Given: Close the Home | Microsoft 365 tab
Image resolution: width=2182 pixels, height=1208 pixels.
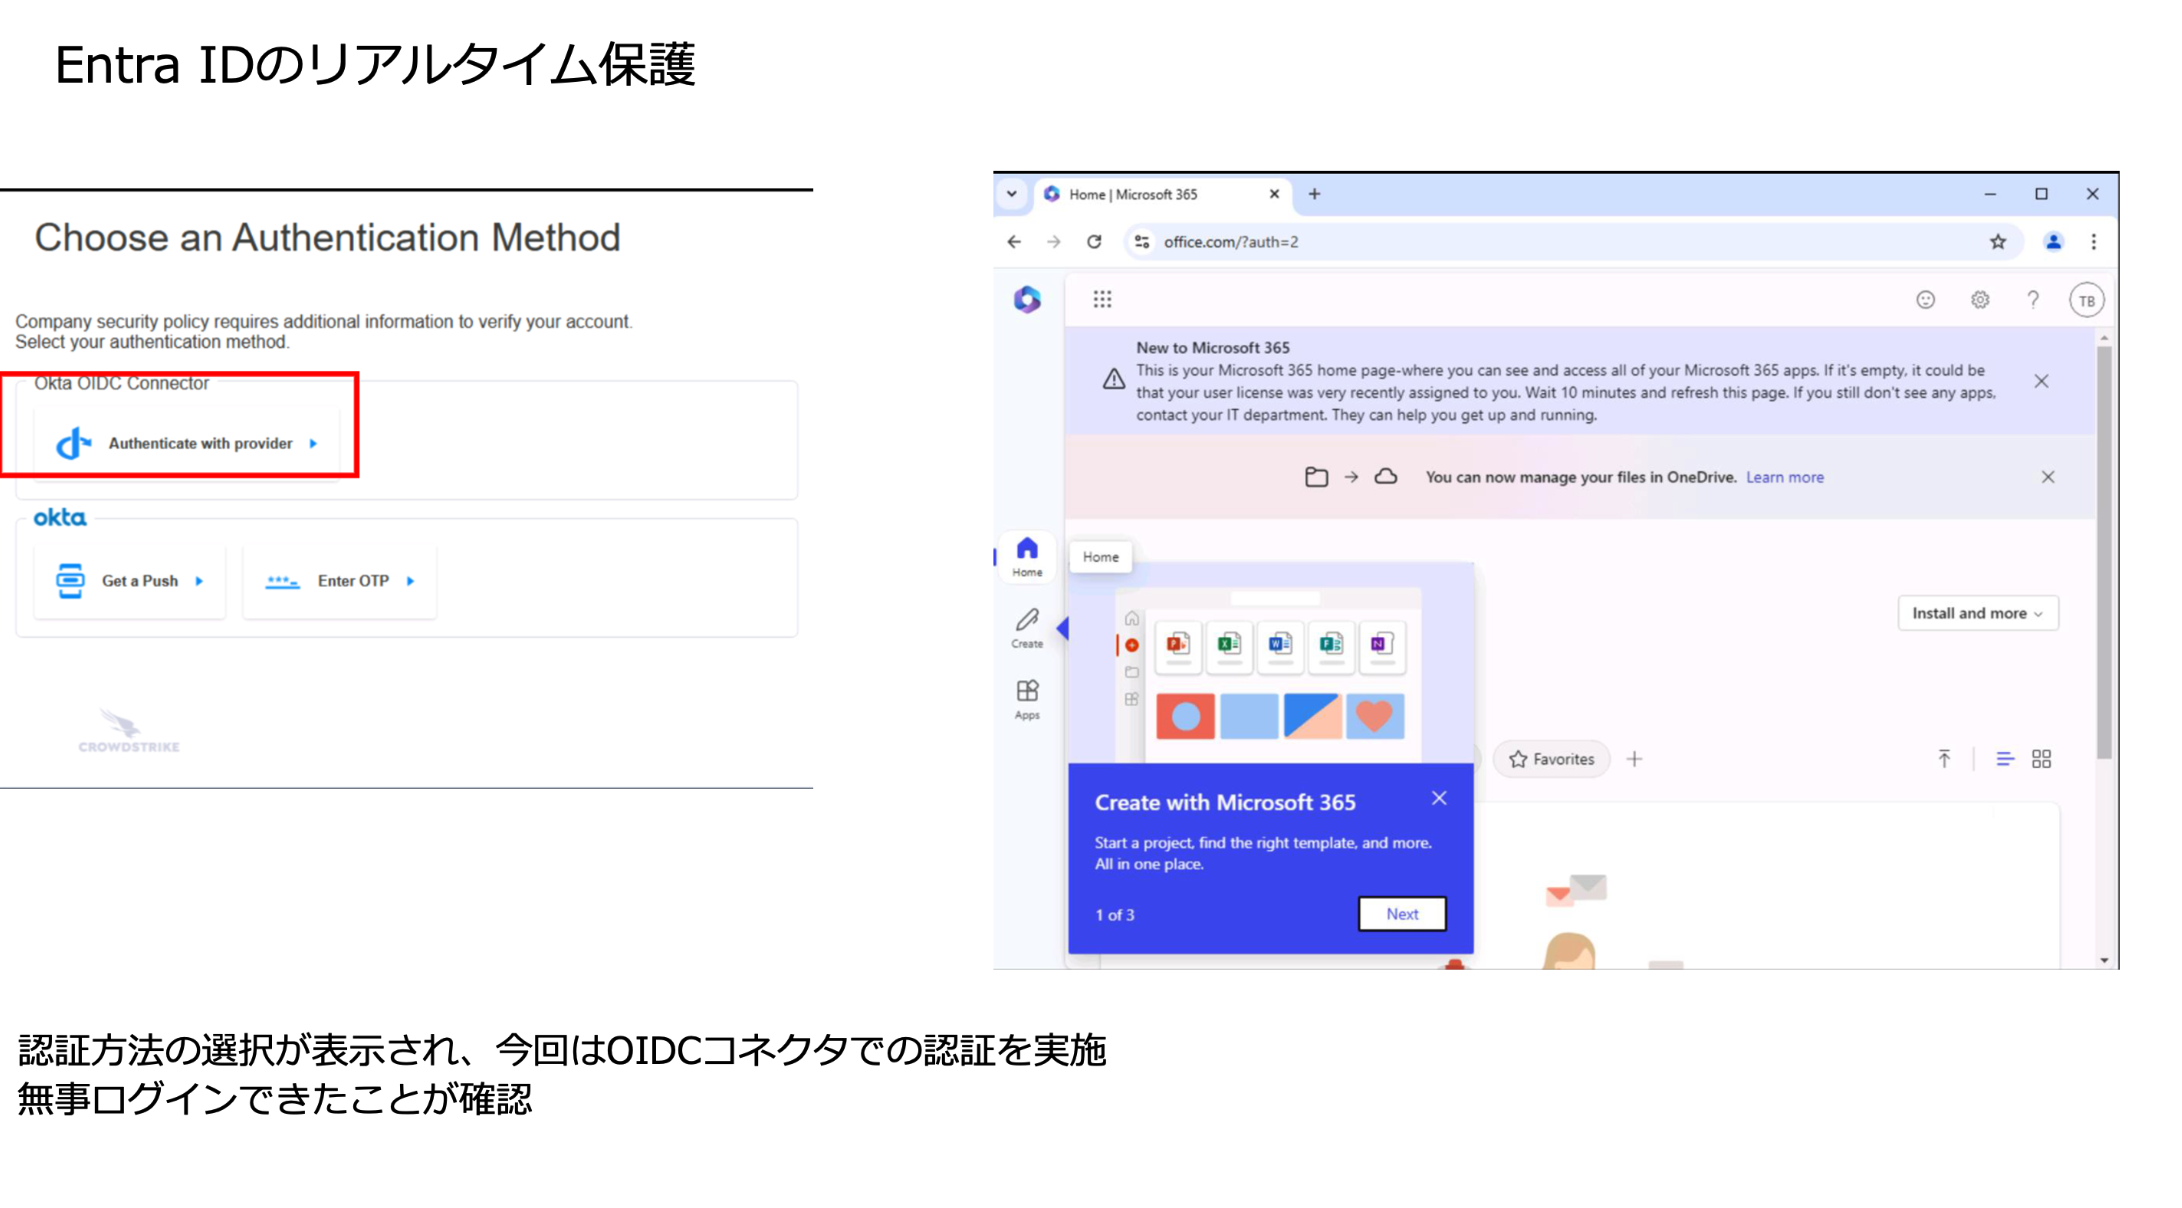Looking at the screenshot, I should click(x=1274, y=194).
